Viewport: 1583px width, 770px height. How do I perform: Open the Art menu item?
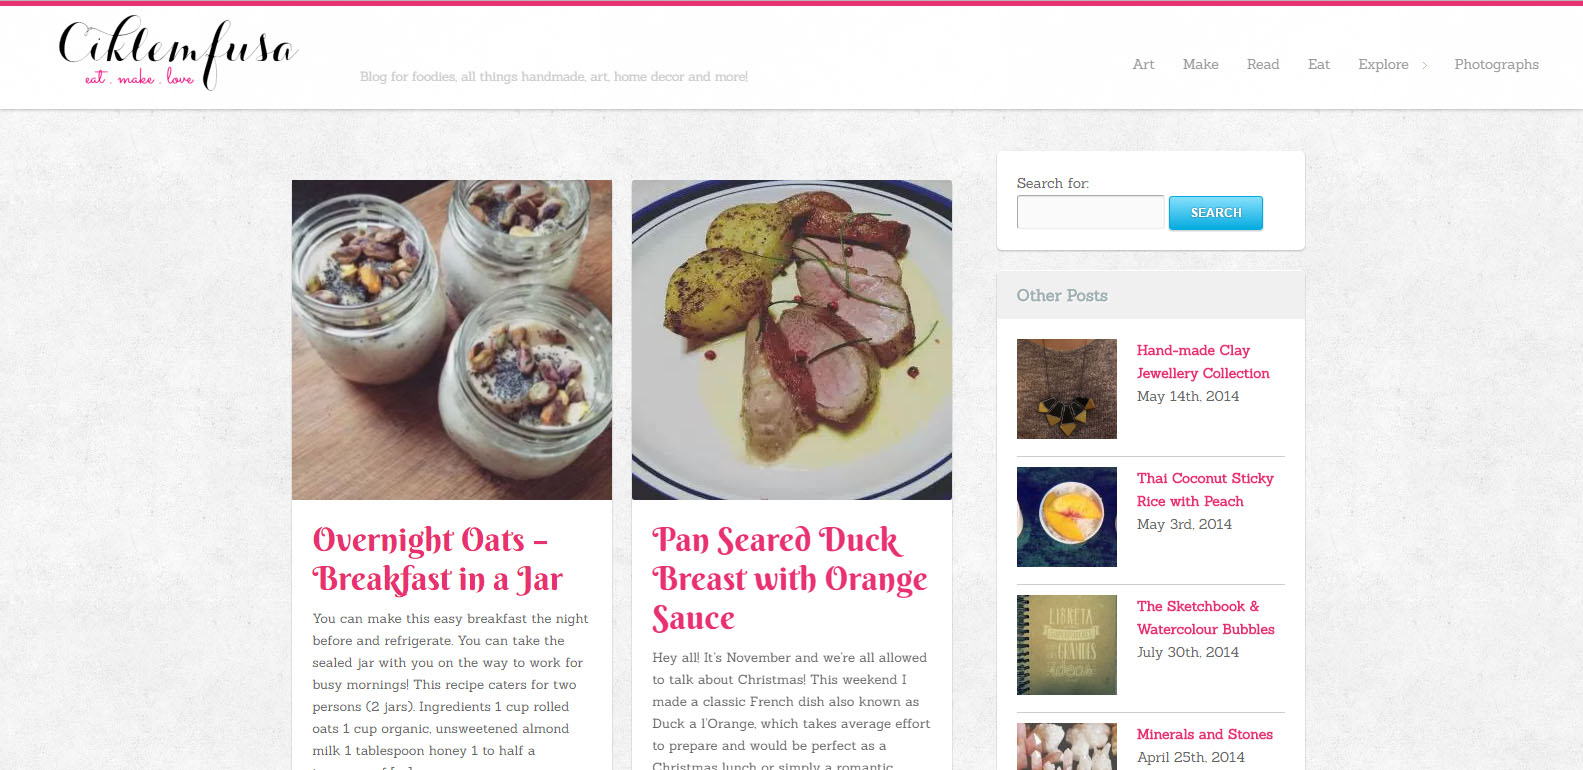coord(1143,64)
